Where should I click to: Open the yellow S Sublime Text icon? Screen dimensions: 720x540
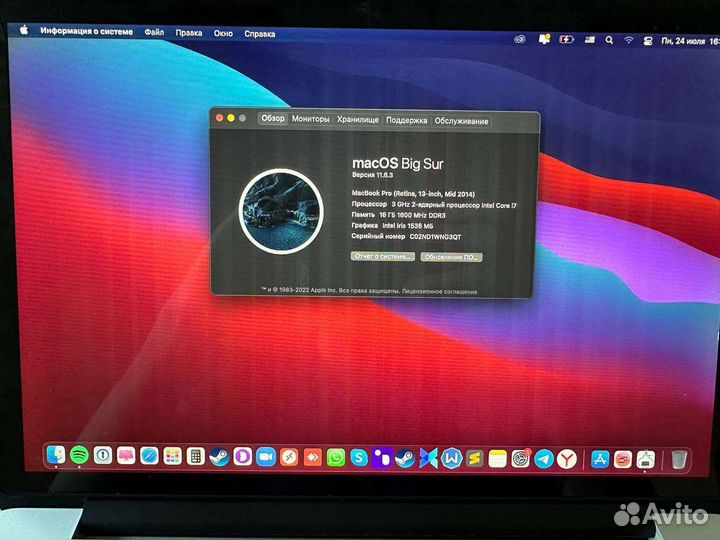tap(475, 459)
